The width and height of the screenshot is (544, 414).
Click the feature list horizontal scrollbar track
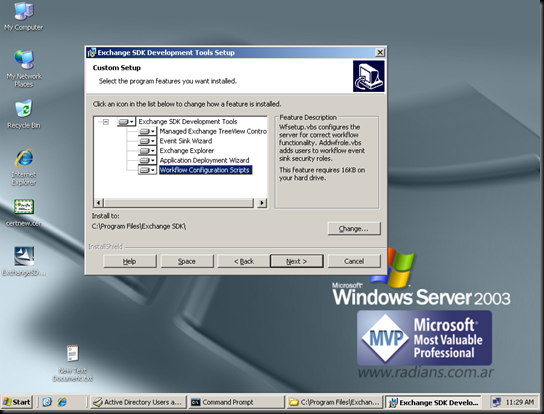180,203
